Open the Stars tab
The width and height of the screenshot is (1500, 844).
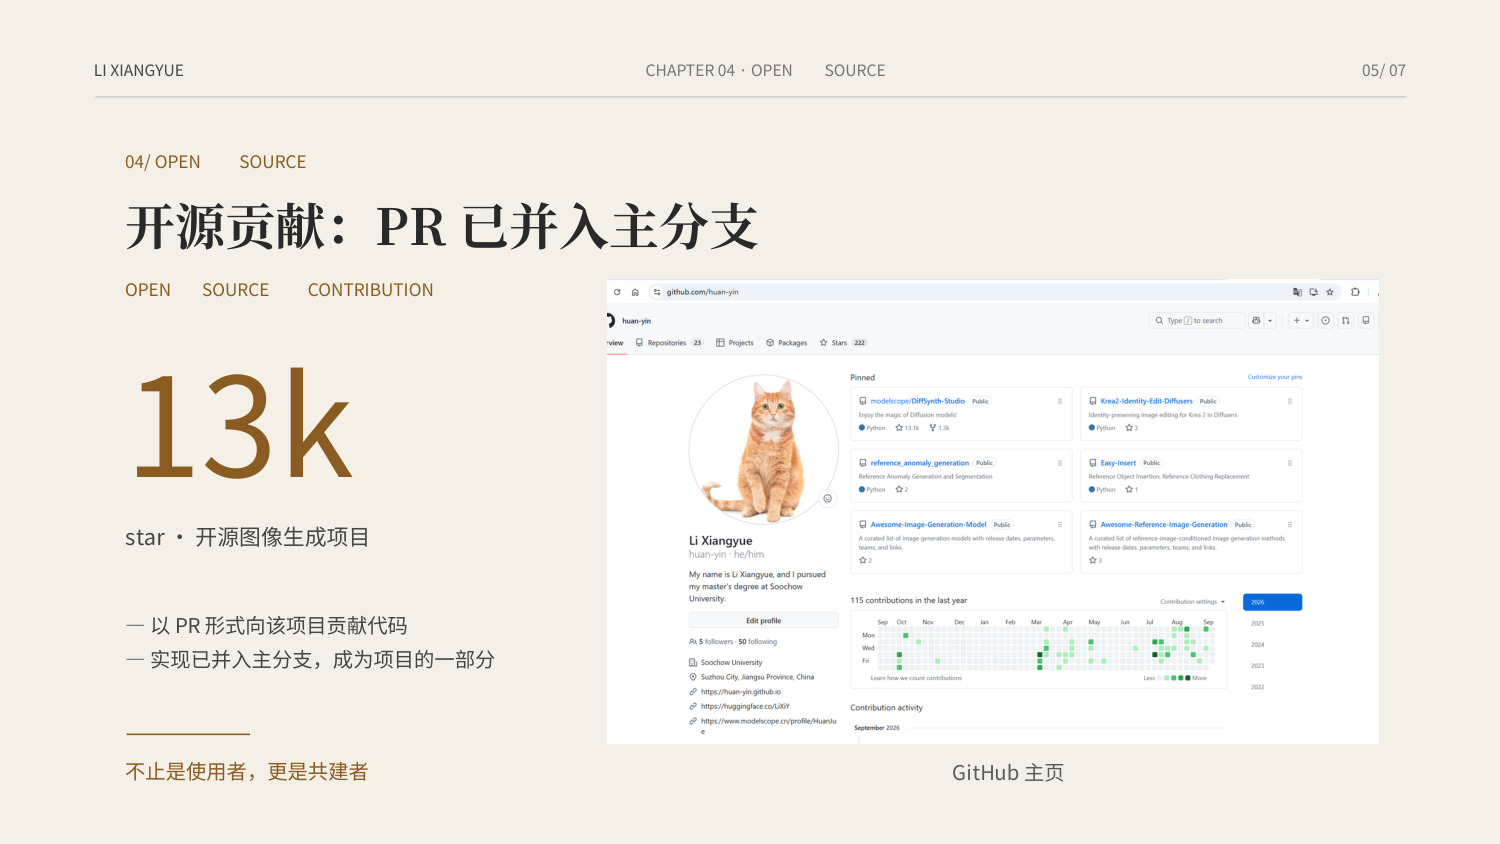pos(843,343)
